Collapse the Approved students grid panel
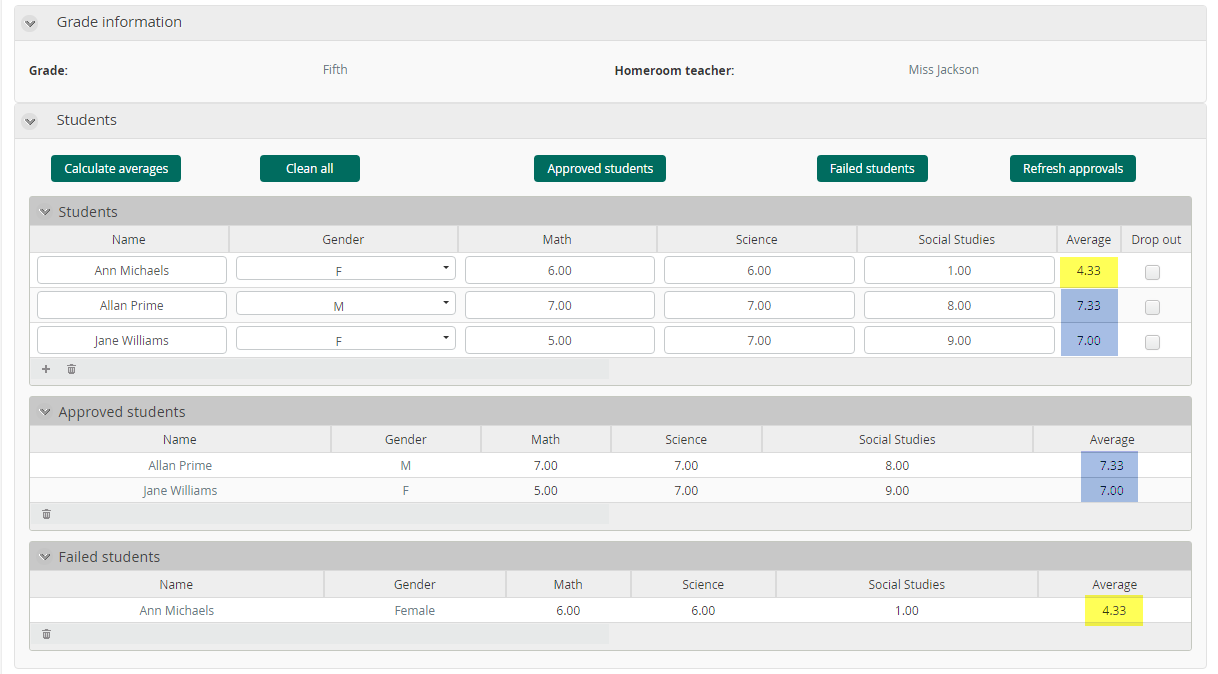 coord(44,412)
